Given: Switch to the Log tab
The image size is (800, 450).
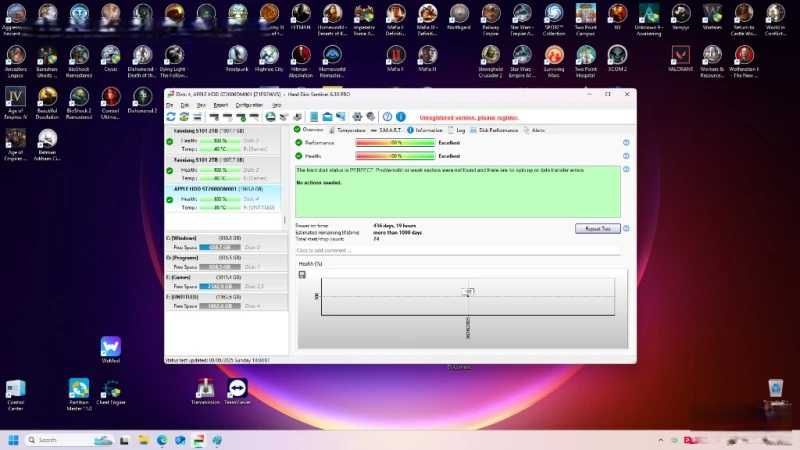Looking at the screenshot, I should [457, 130].
